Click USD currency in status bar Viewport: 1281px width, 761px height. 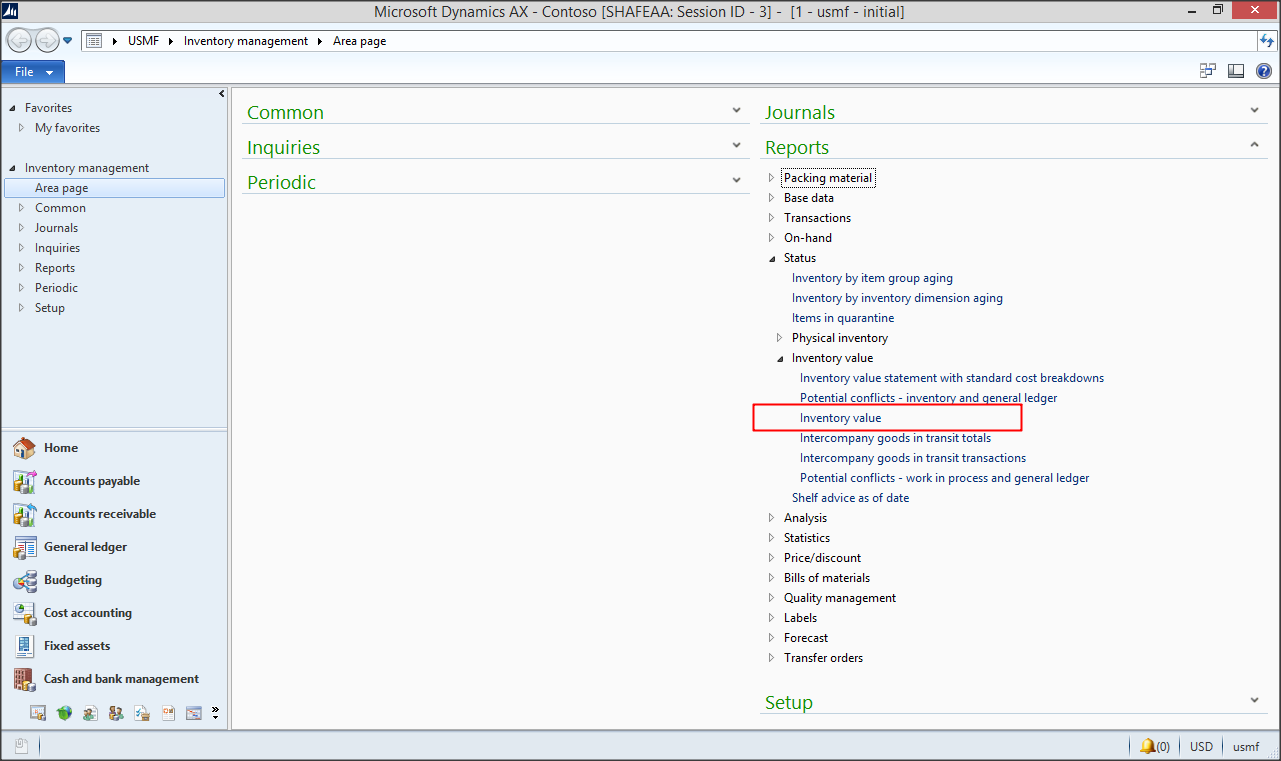(x=1201, y=747)
